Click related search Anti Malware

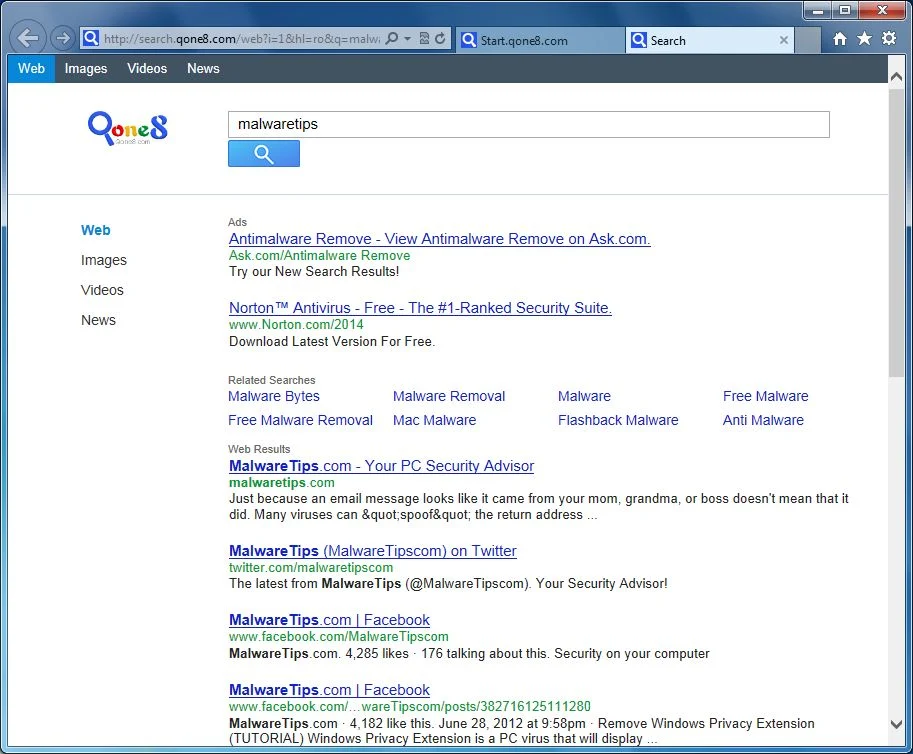point(763,420)
